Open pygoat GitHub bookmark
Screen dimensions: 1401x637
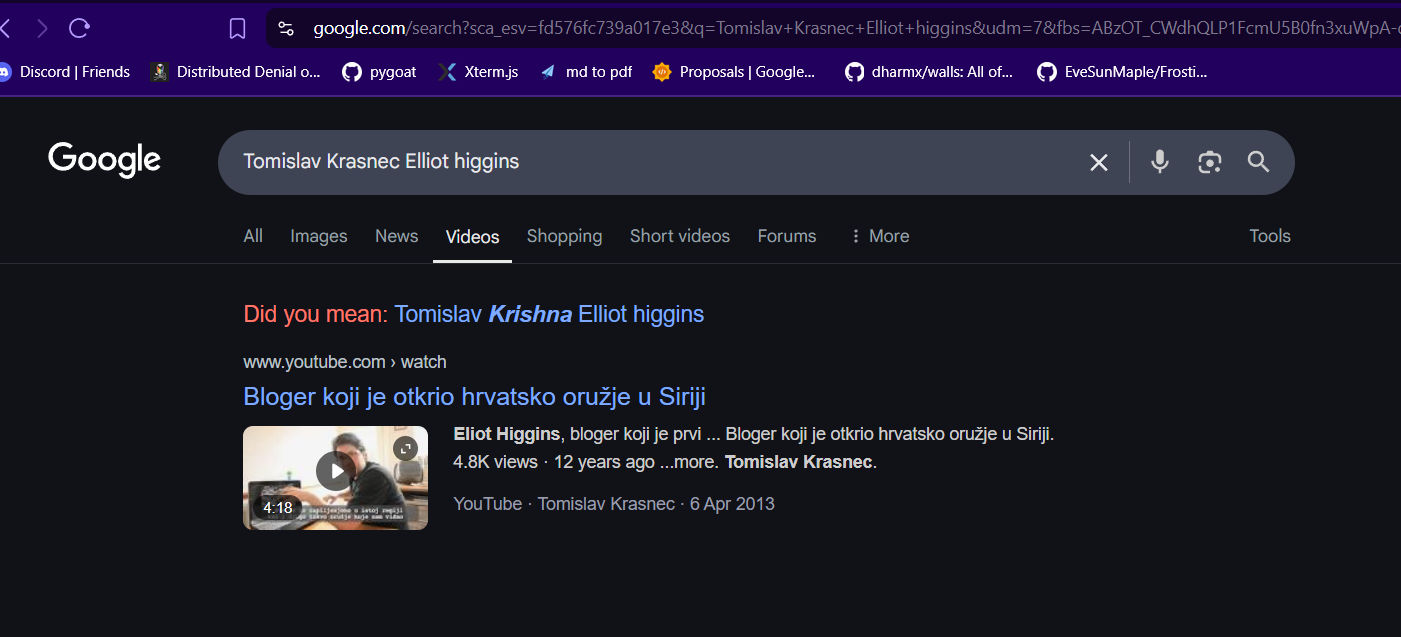coord(380,72)
